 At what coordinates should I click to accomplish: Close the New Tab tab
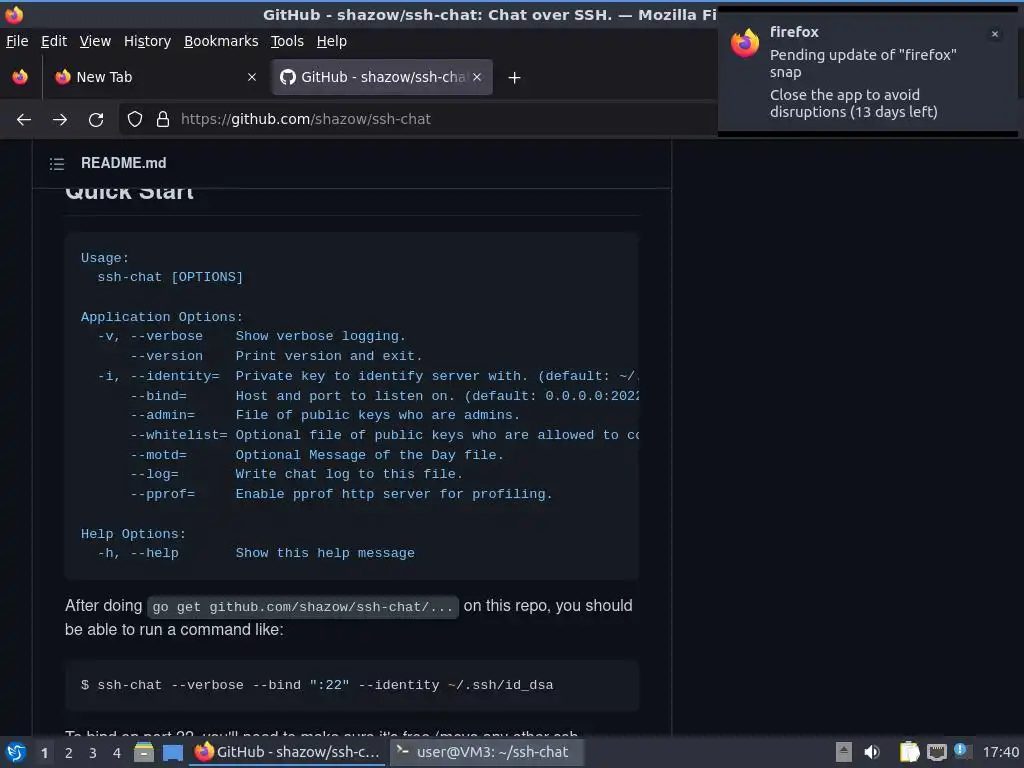click(252, 77)
